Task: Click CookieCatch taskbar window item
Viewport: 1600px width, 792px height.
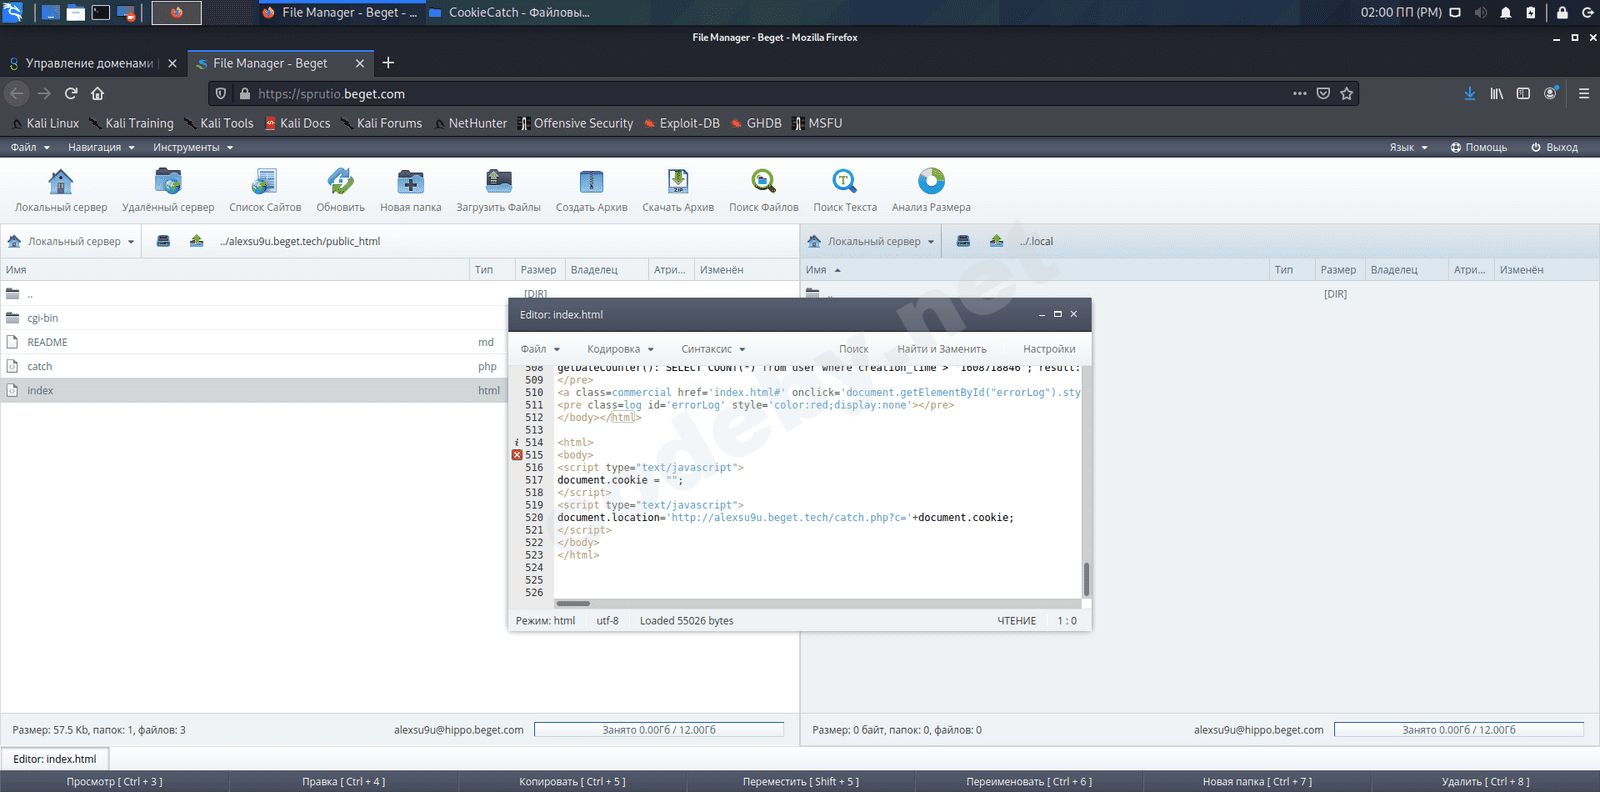Action: (509, 12)
